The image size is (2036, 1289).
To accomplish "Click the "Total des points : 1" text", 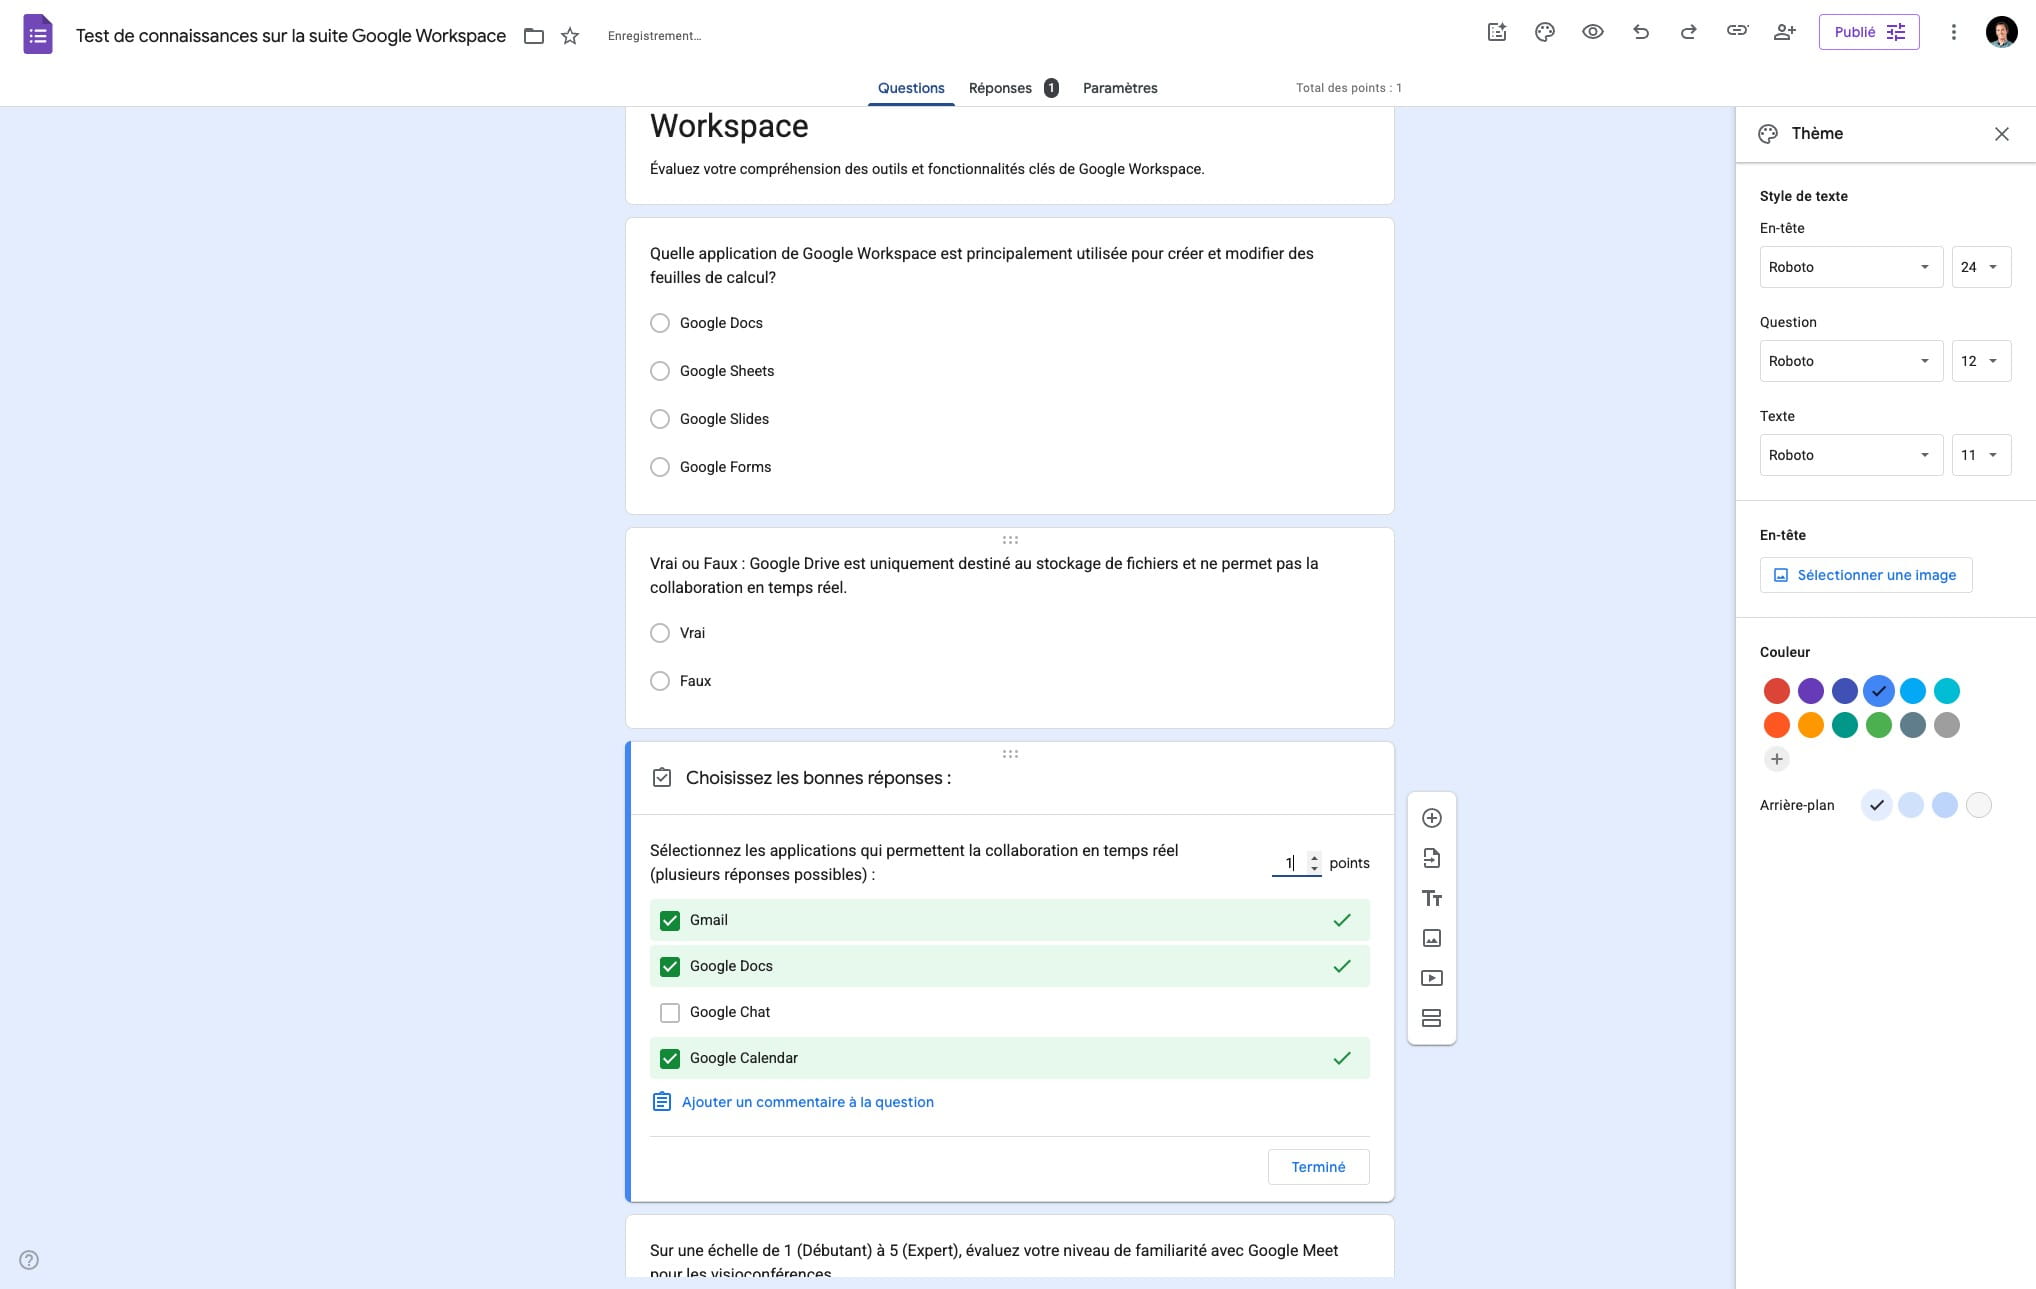I will pyautogui.click(x=1349, y=88).
